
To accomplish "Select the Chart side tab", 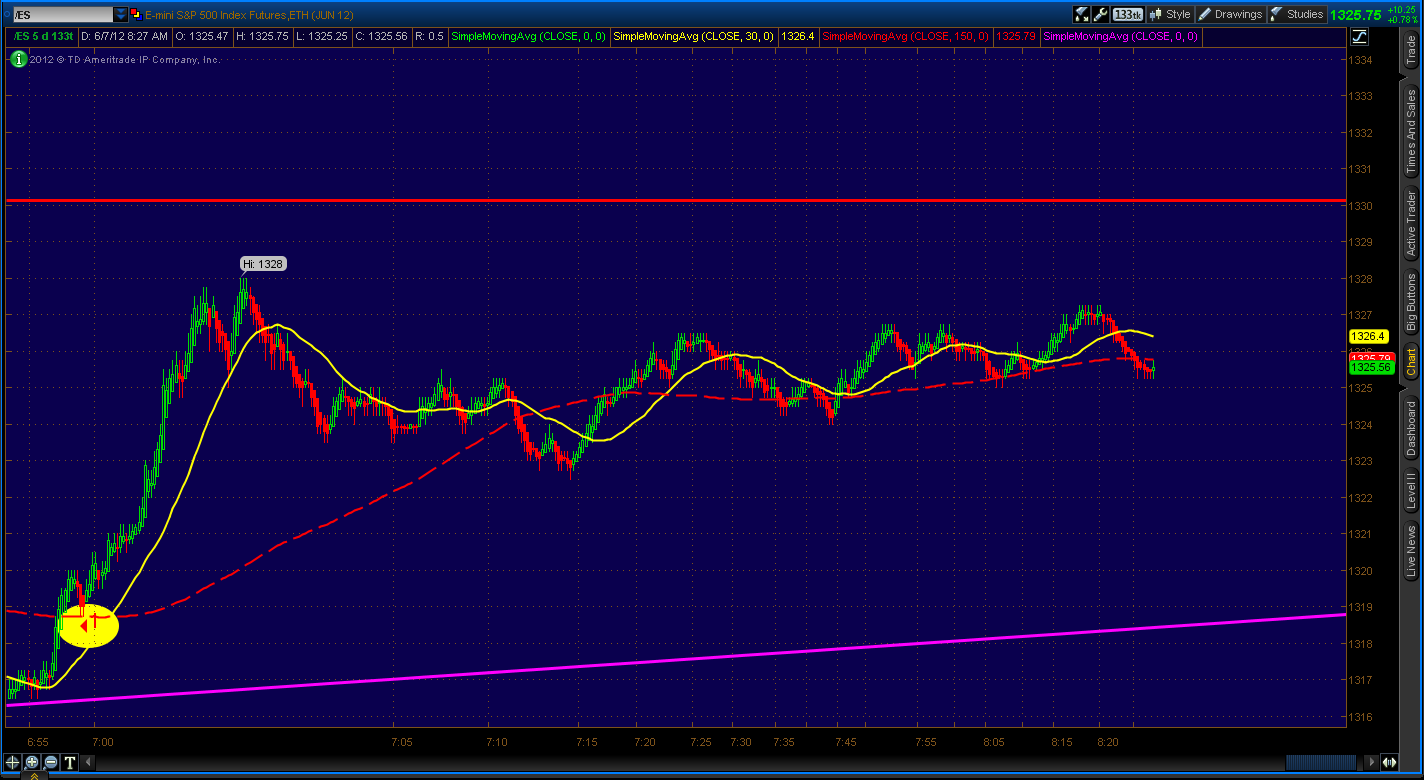I will click(x=1411, y=362).
